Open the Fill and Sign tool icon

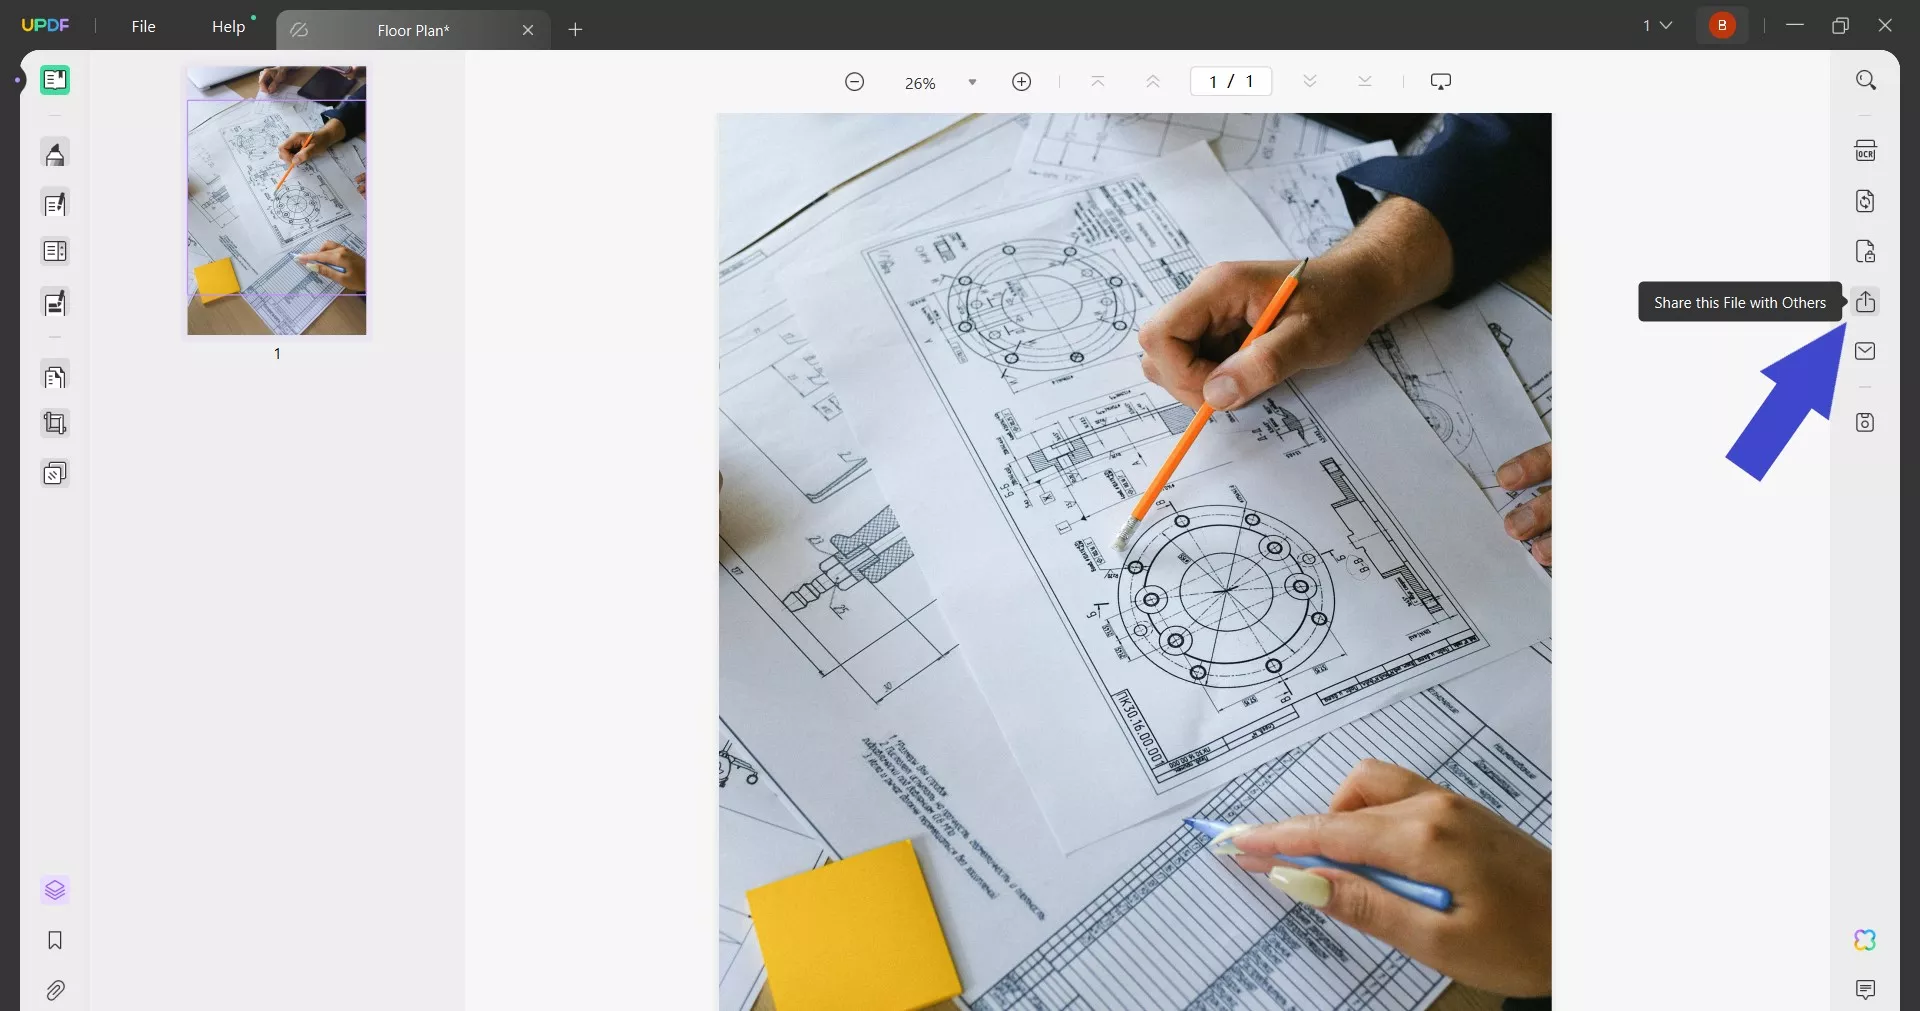pos(55,302)
